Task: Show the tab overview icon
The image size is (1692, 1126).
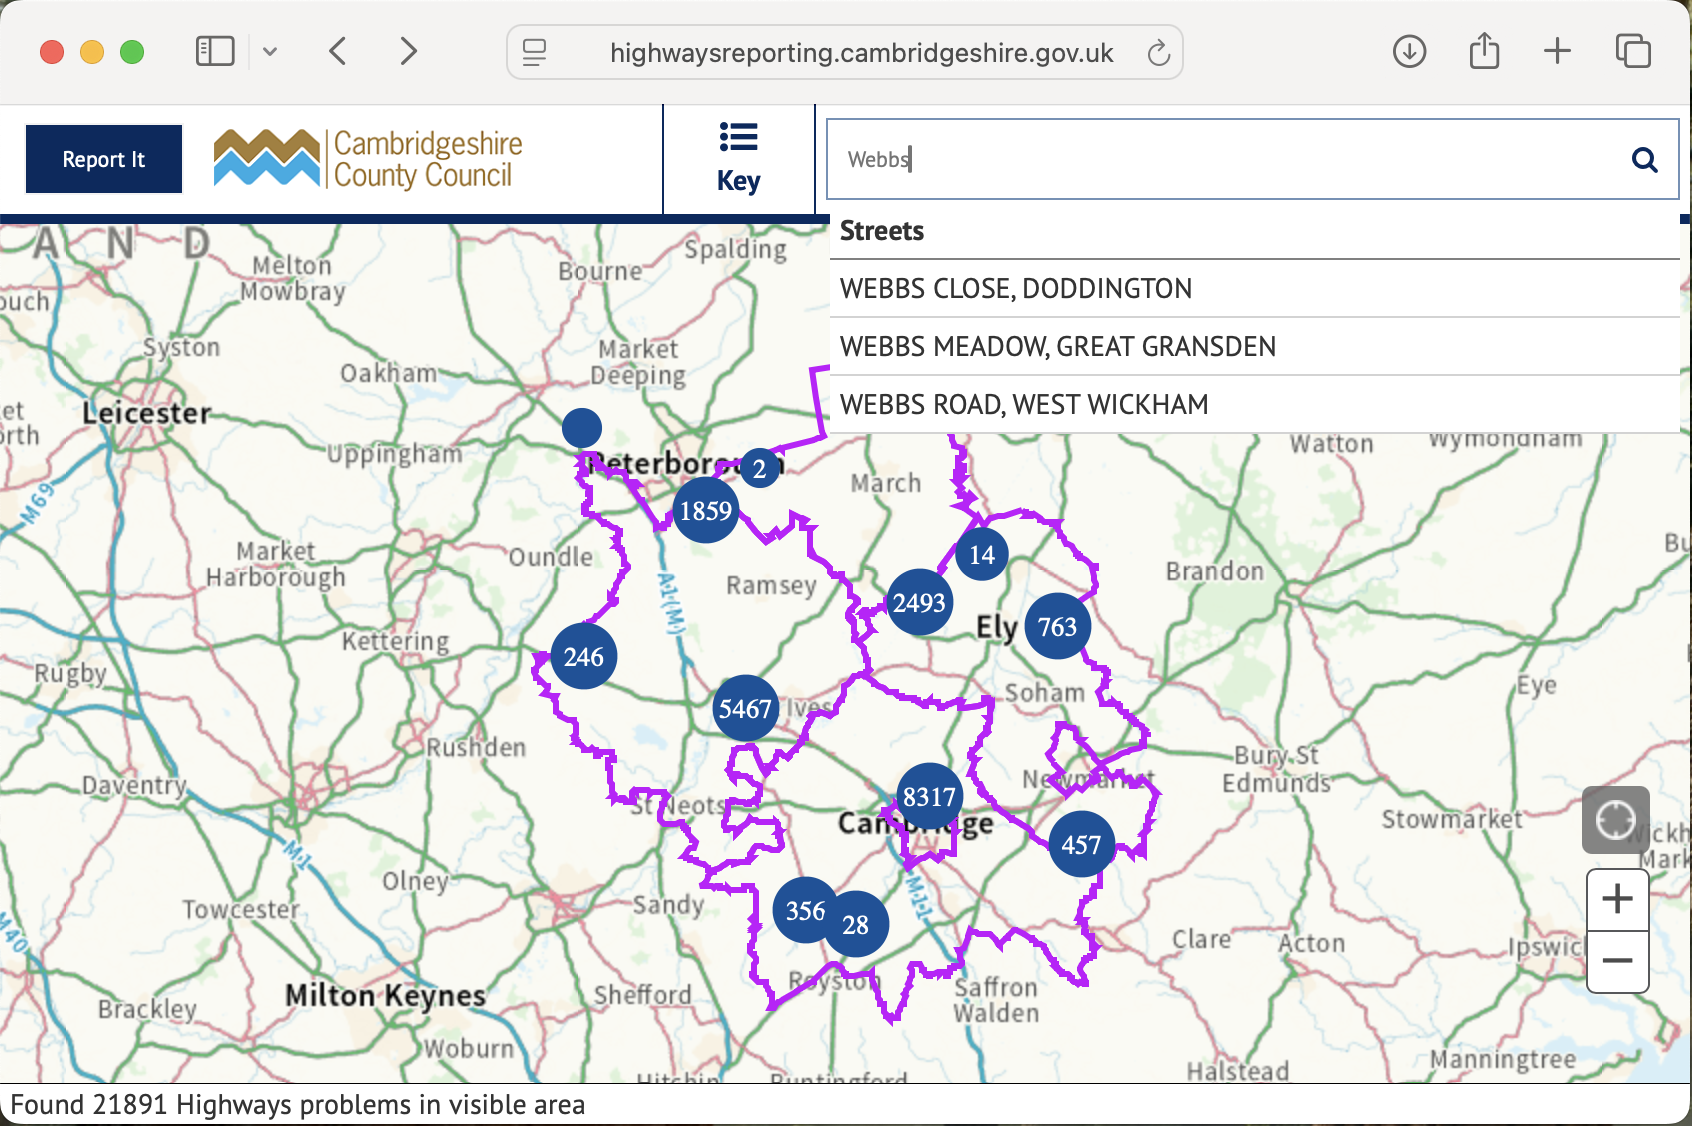Action: click(1633, 51)
